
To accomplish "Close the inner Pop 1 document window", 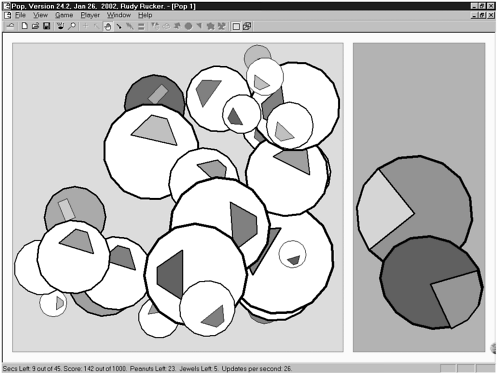I will [x=491, y=15].
